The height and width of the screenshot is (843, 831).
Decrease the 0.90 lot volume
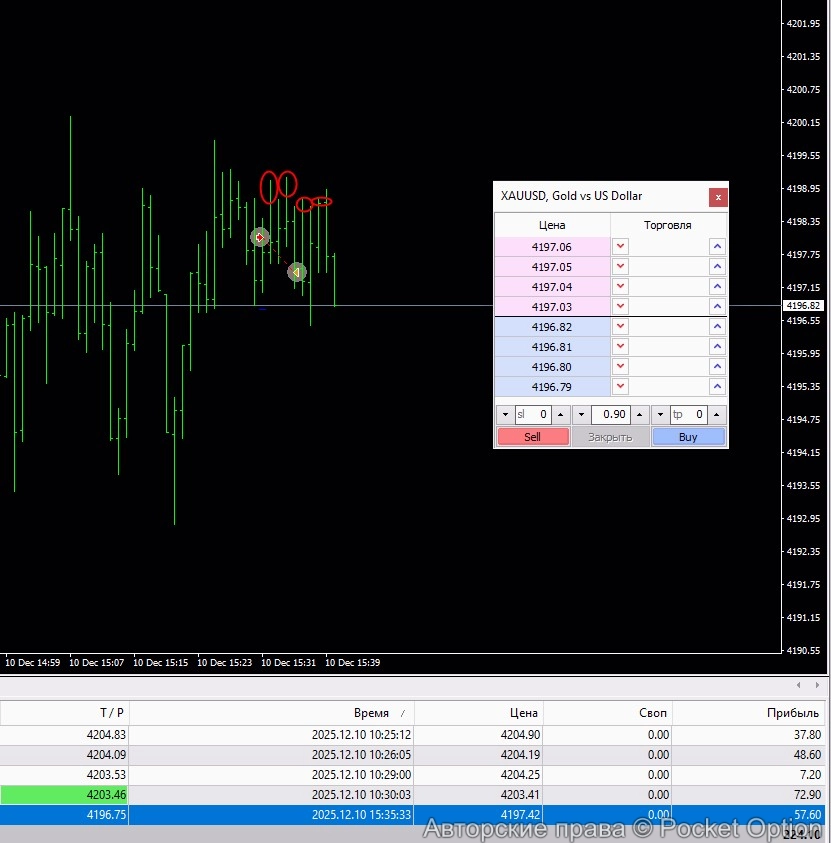point(582,415)
